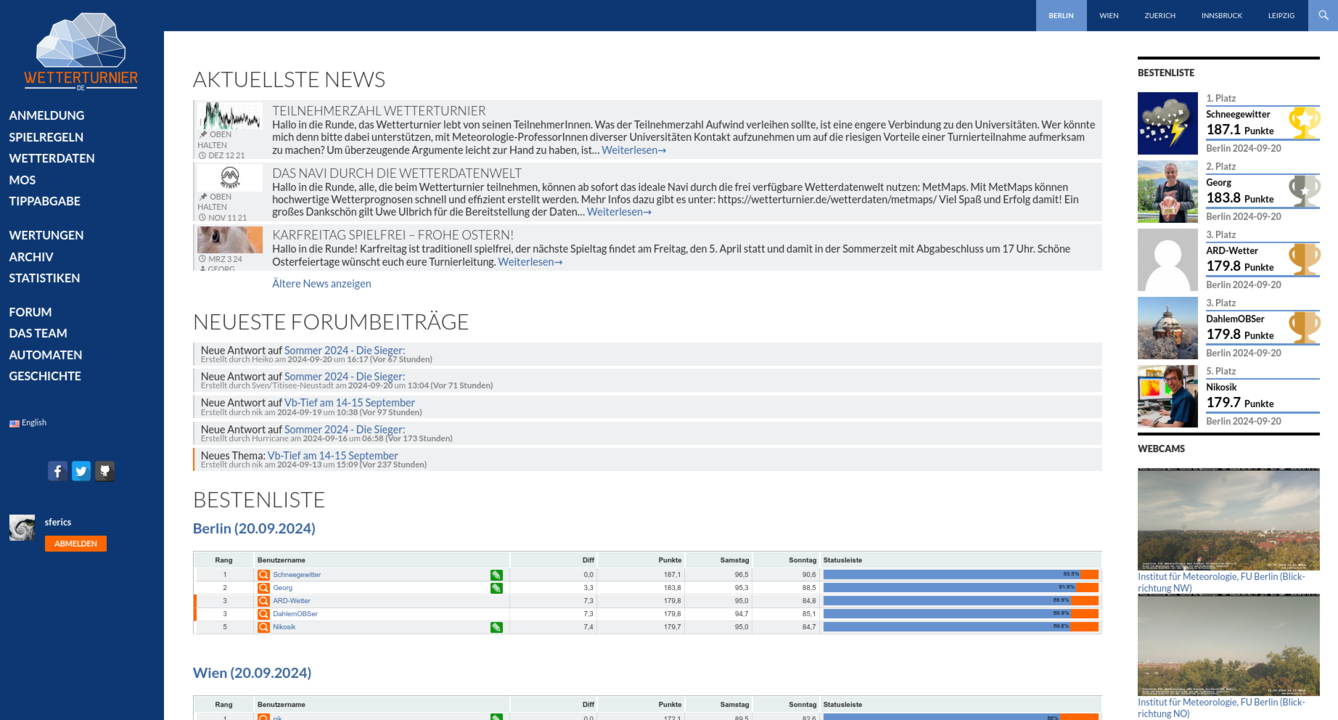The image size is (1338, 720).
Task: Select the Wien city tab
Action: click(x=1109, y=15)
